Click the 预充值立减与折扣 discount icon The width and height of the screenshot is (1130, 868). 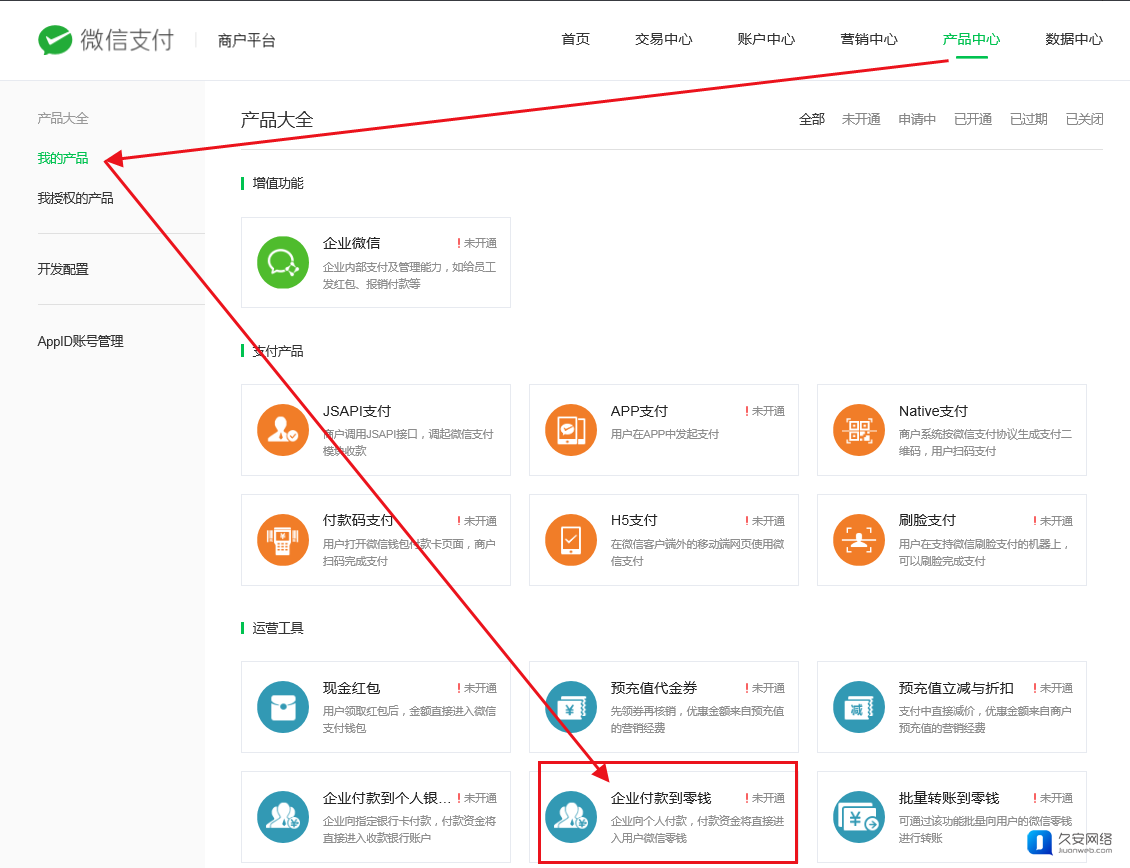coord(859,707)
